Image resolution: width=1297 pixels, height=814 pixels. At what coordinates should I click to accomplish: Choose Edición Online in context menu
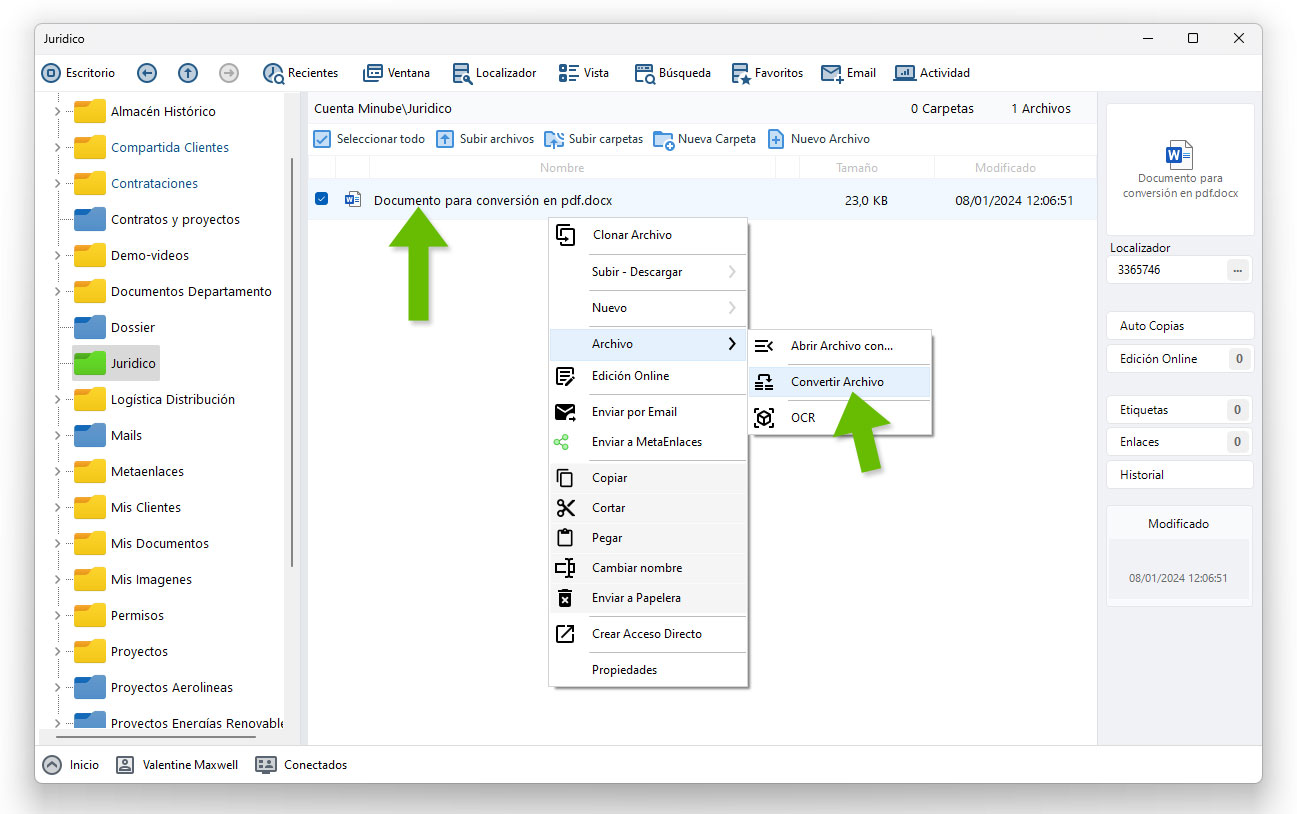(648, 376)
